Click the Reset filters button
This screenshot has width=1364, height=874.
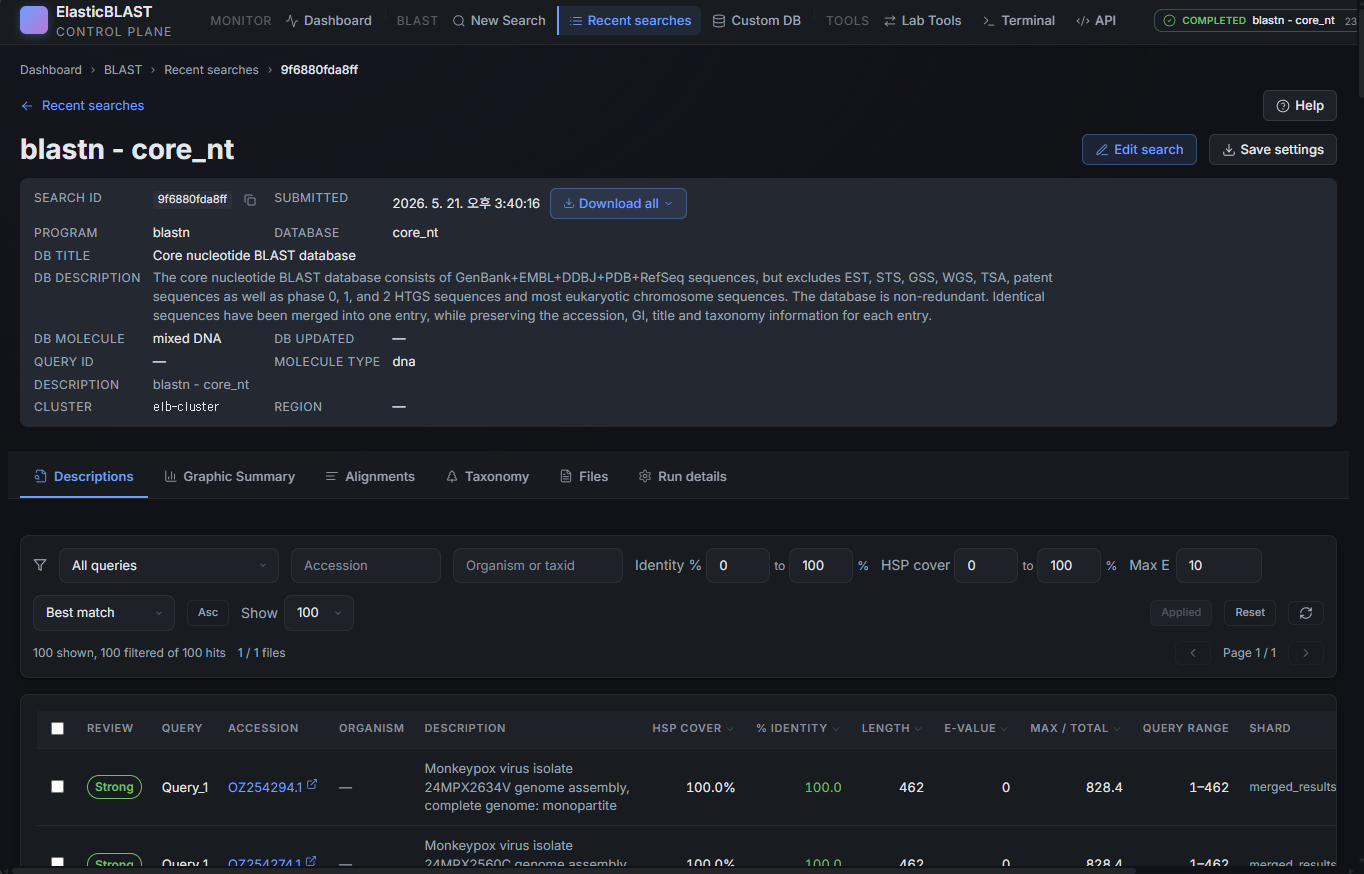1250,613
